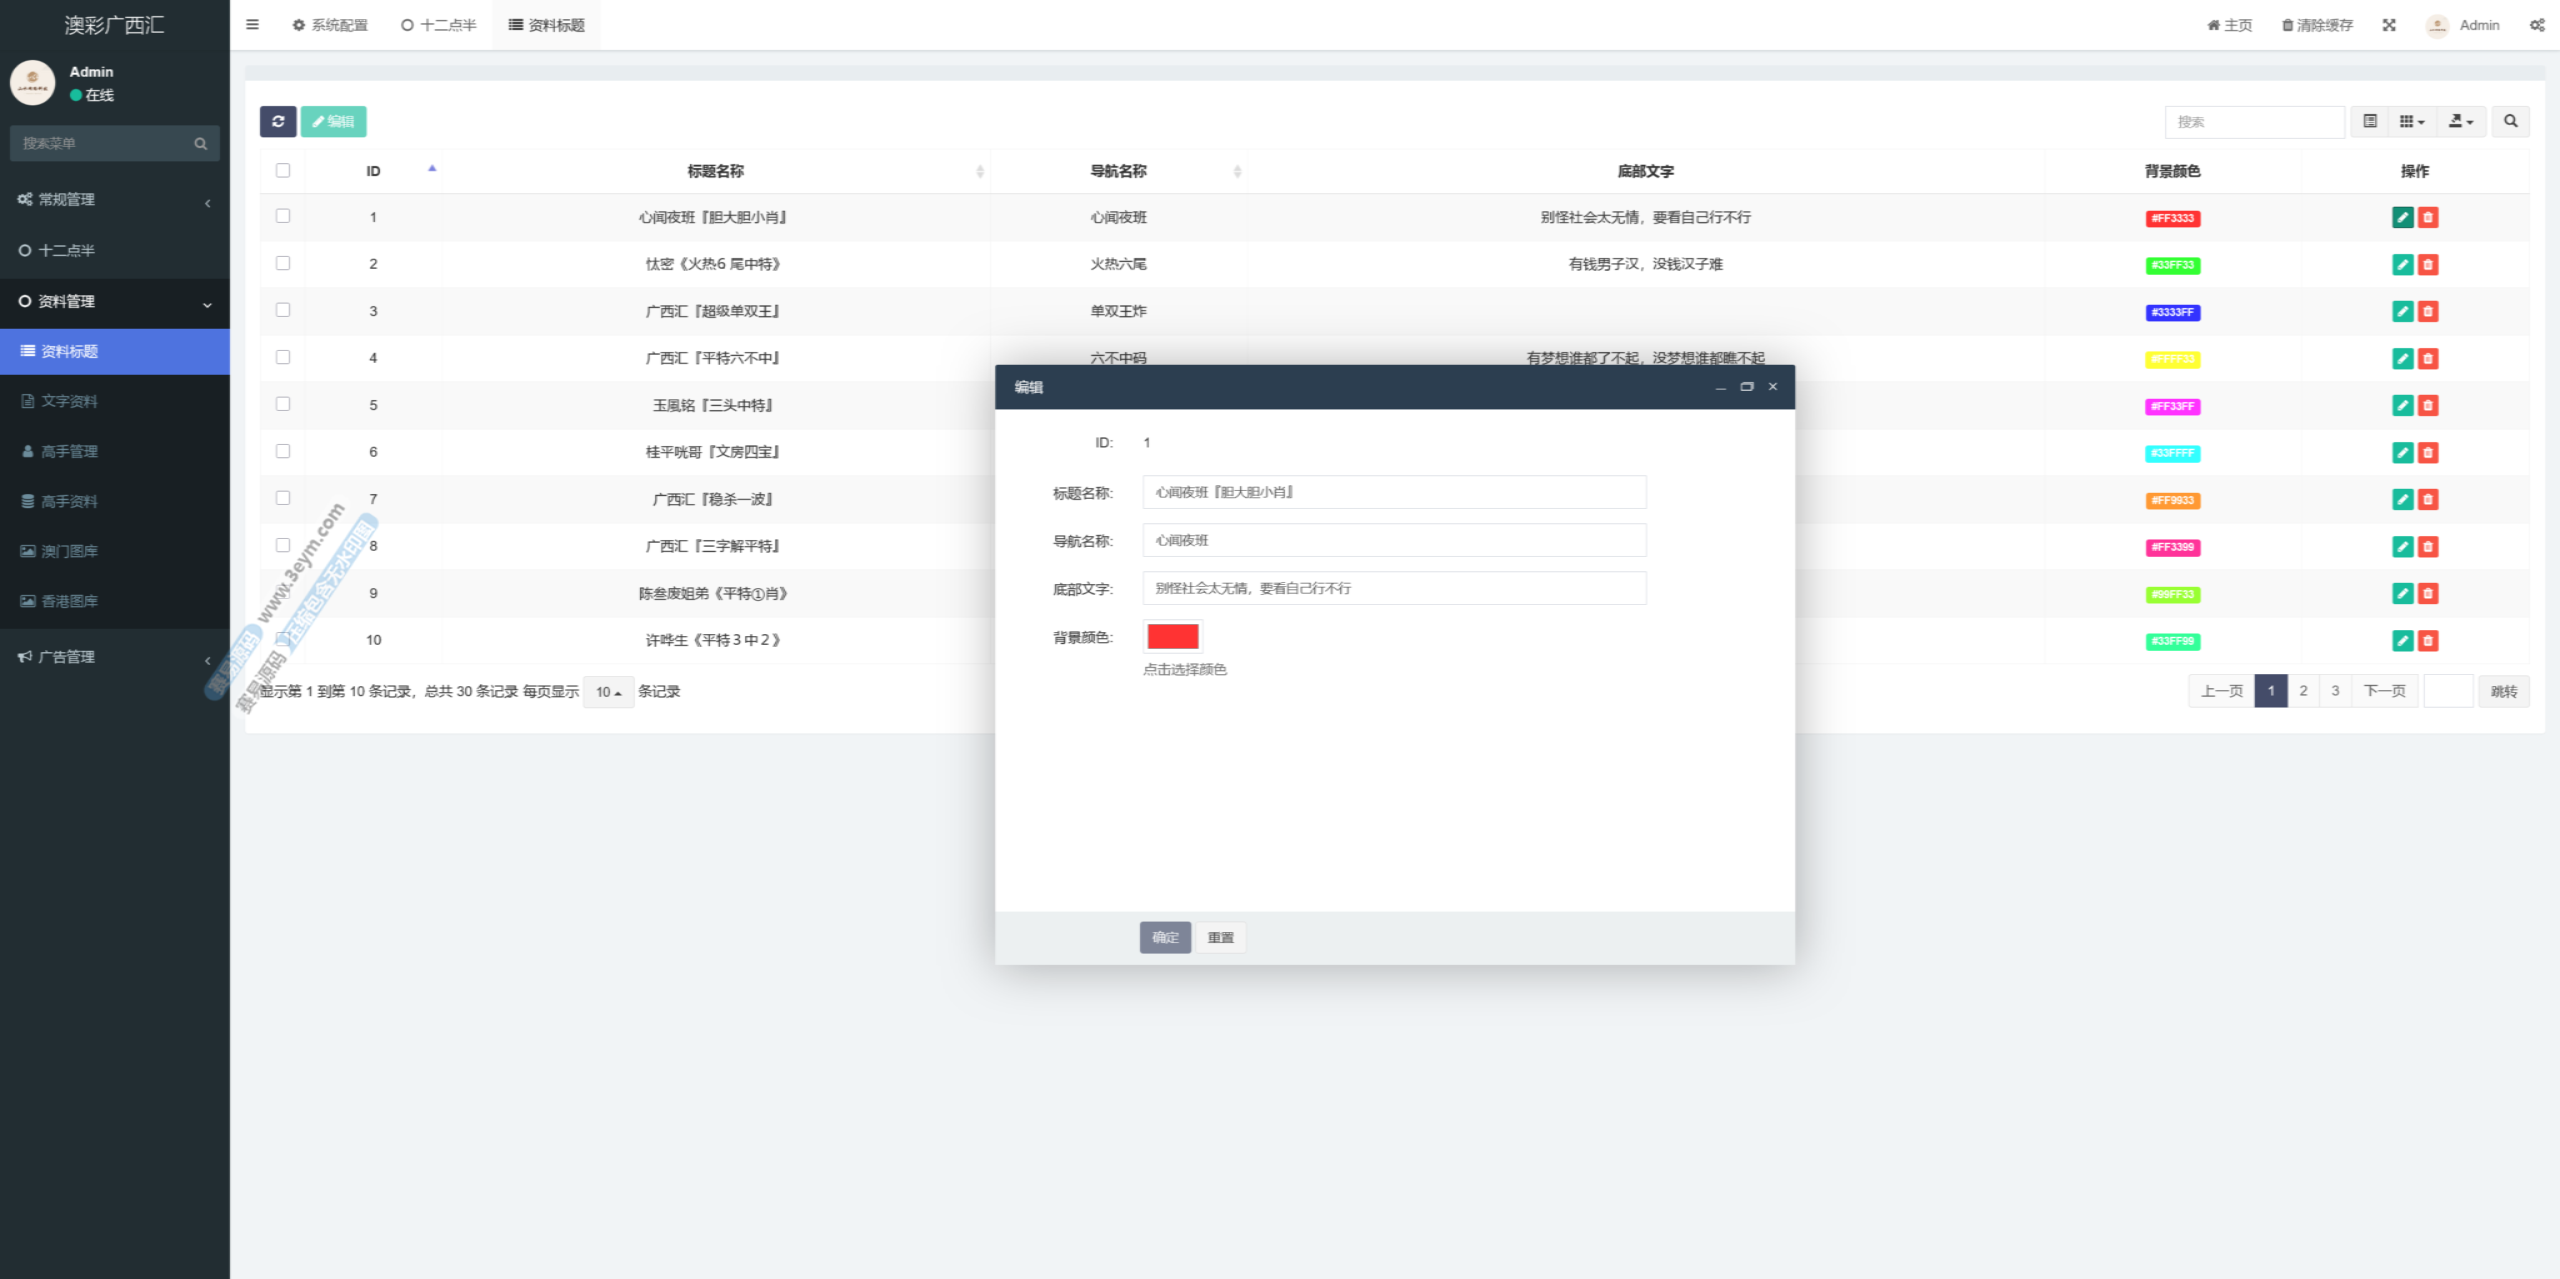Click the refresh table icon button

[x=278, y=121]
